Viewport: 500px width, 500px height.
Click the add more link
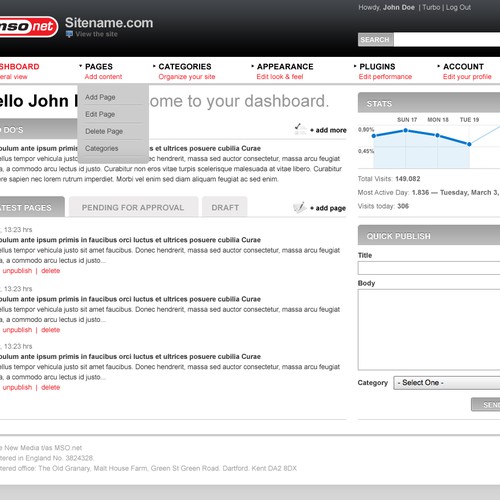329,130
